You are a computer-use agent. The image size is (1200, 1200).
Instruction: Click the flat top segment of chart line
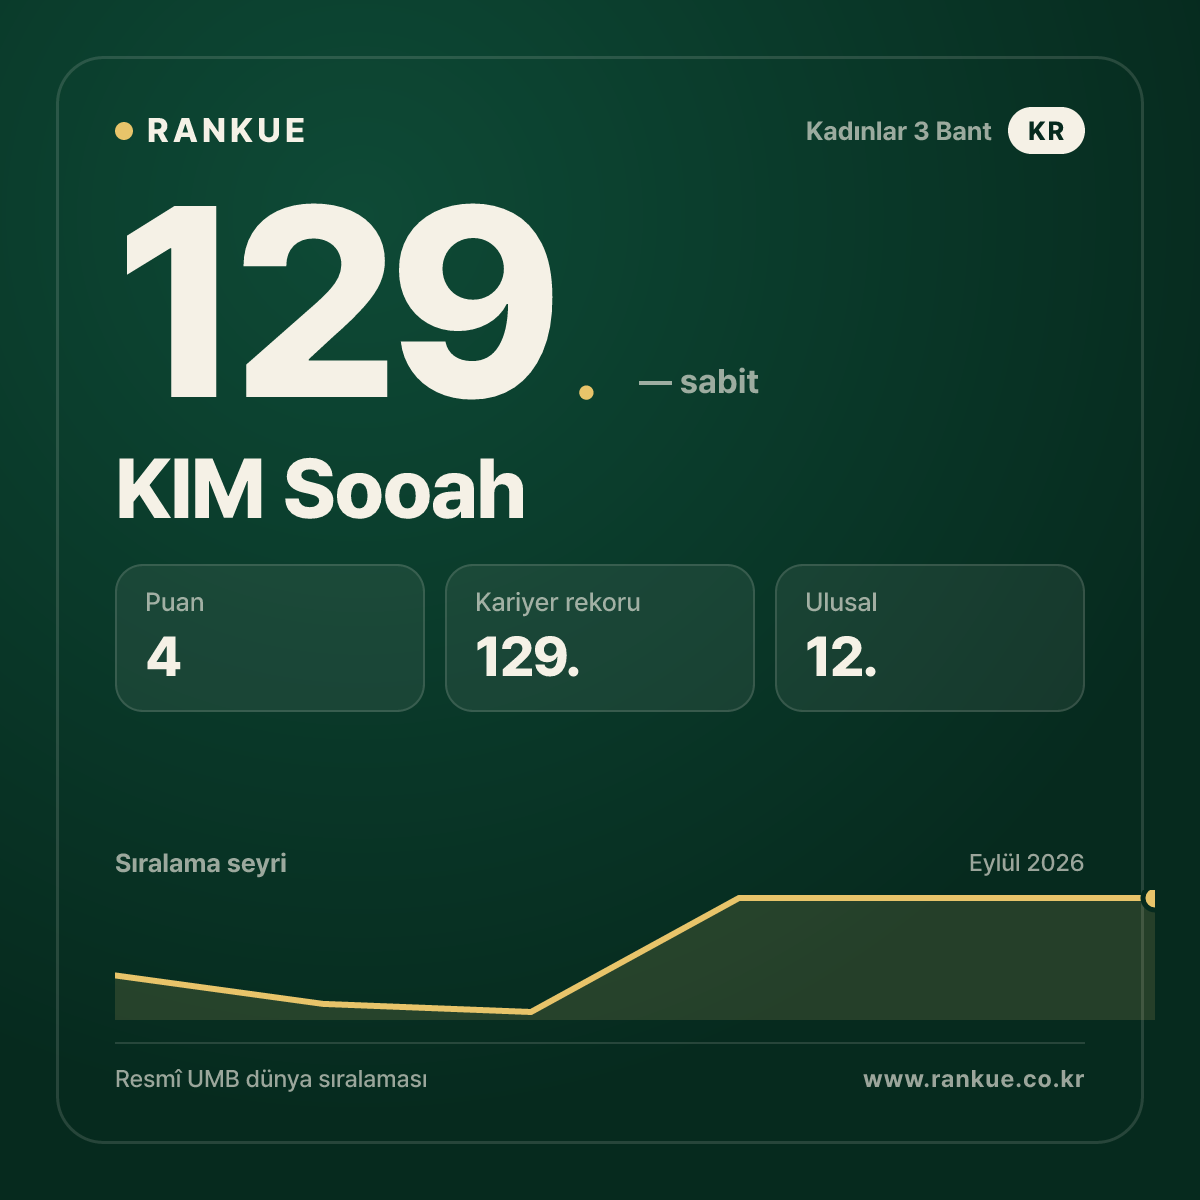pos(945,898)
